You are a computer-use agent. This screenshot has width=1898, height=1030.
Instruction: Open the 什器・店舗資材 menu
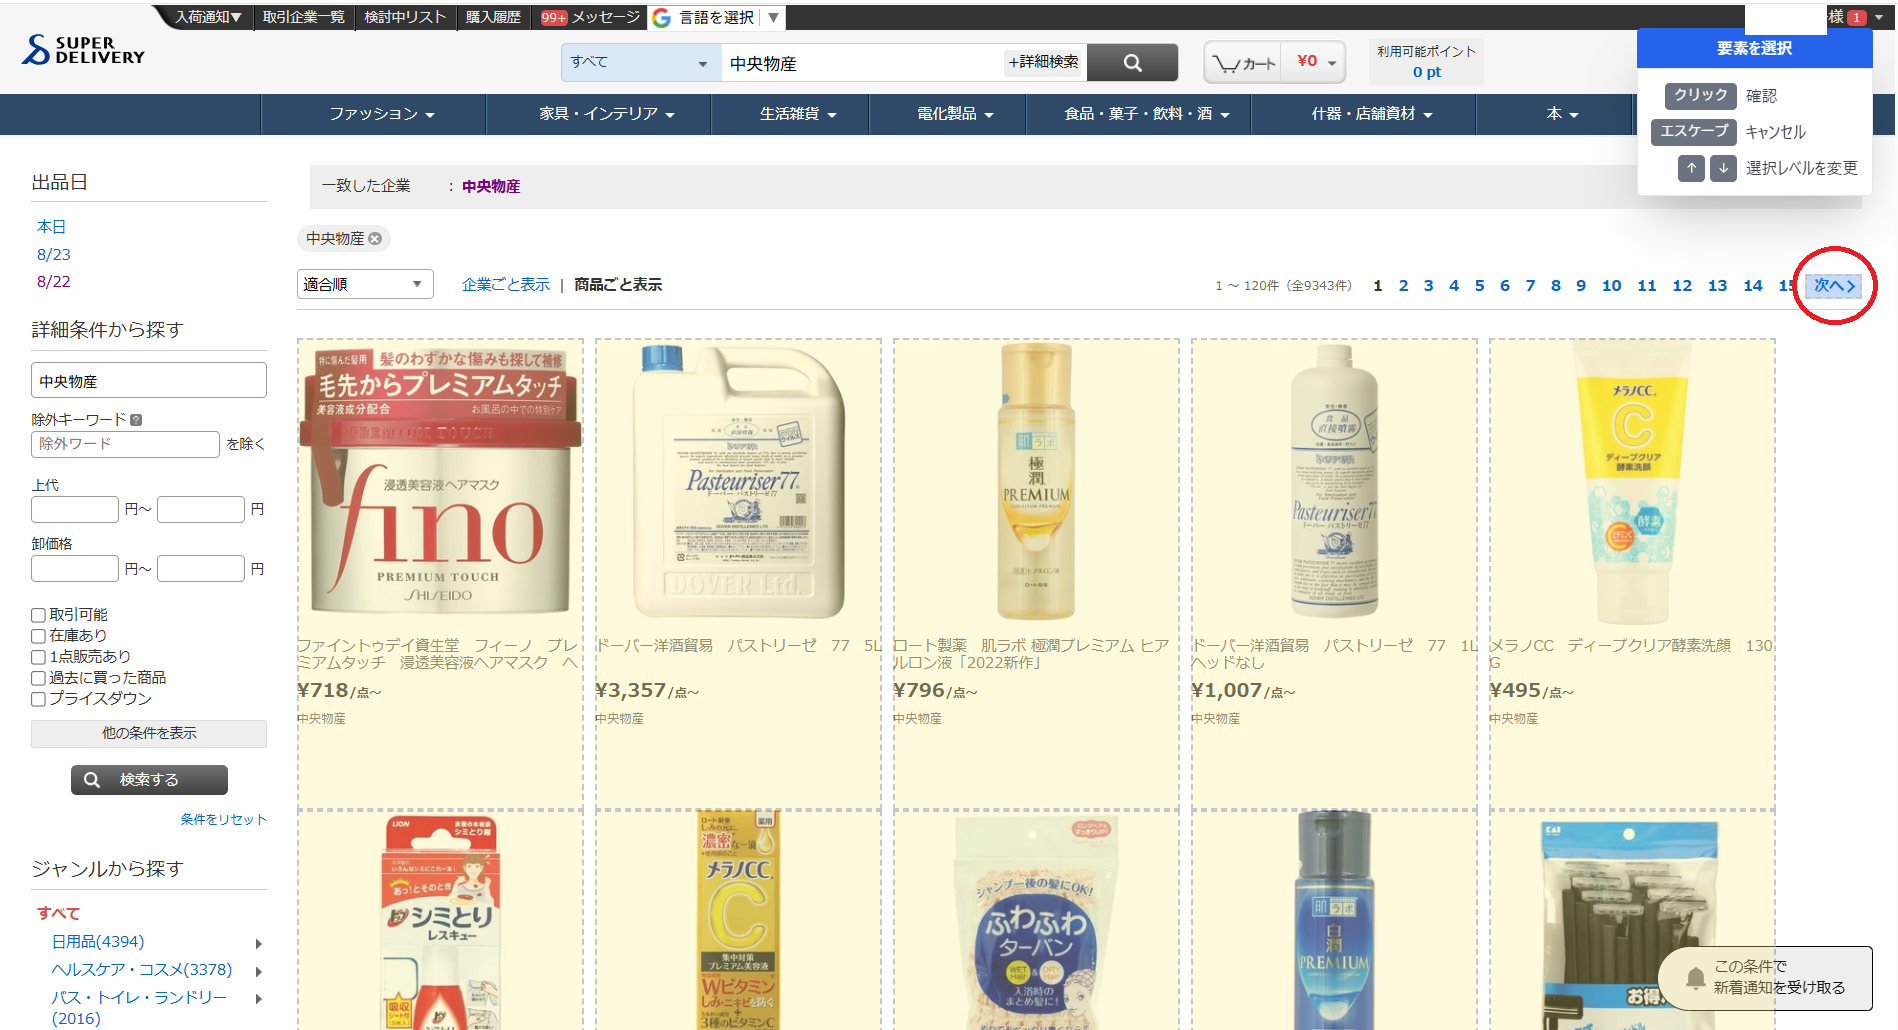pyautogui.click(x=1371, y=114)
